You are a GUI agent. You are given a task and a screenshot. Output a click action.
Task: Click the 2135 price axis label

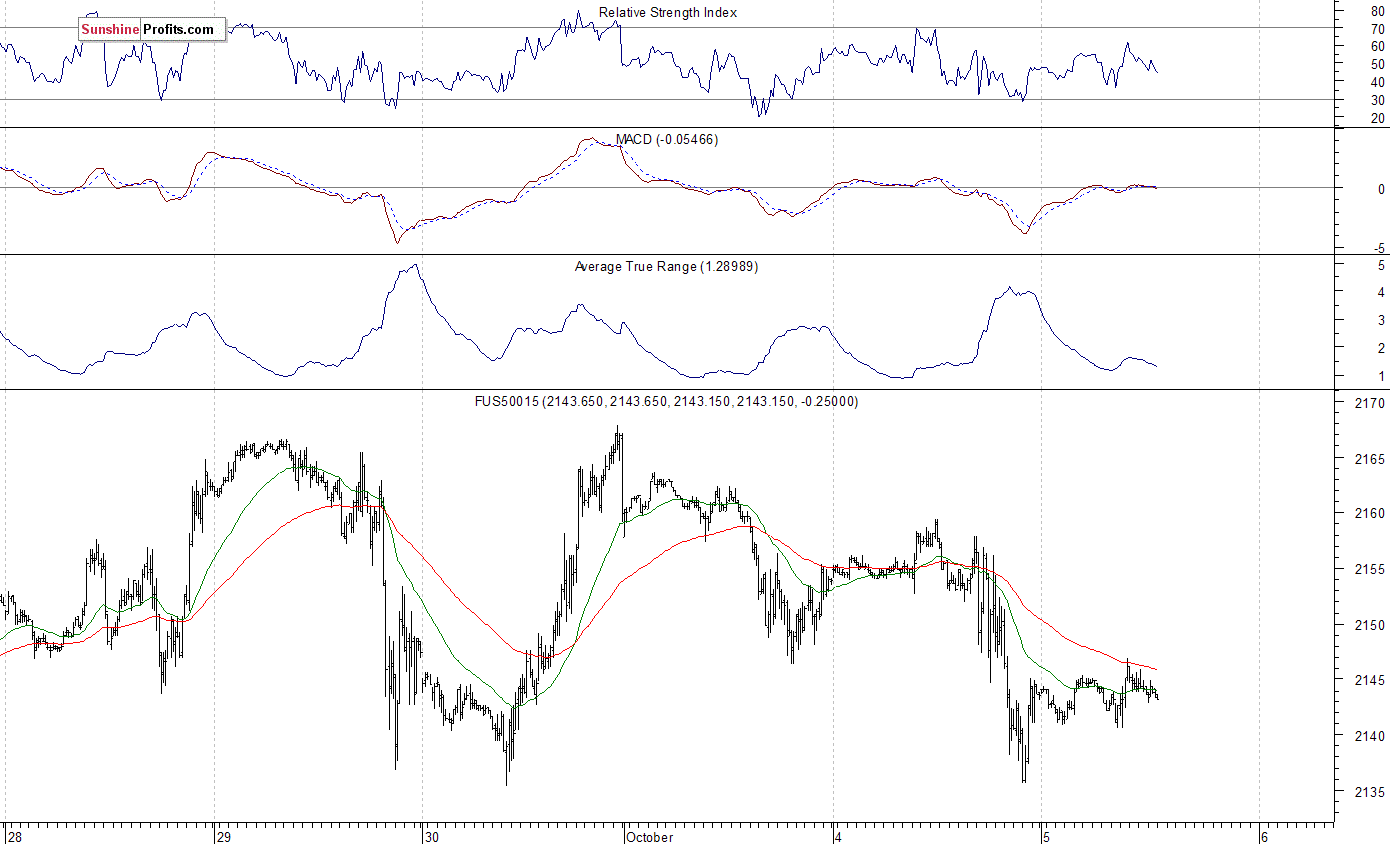(x=1371, y=792)
